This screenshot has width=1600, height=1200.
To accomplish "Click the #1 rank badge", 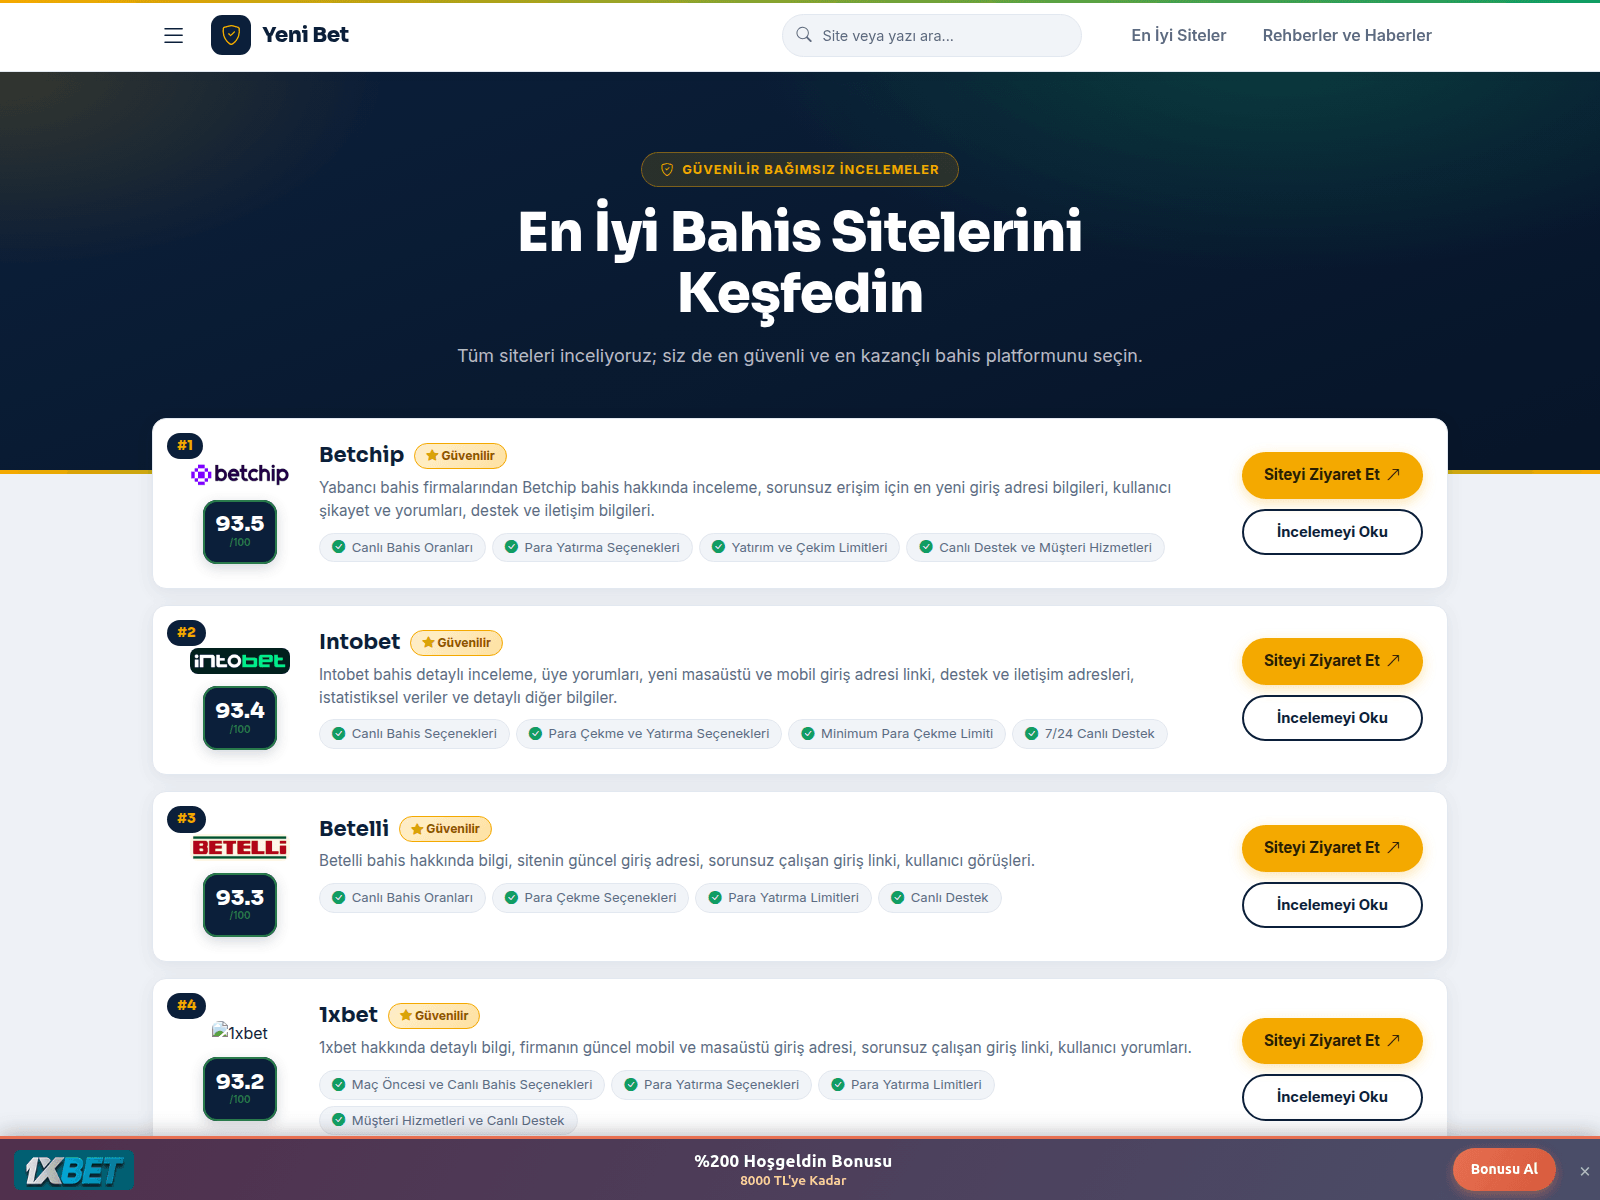I will point(185,445).
